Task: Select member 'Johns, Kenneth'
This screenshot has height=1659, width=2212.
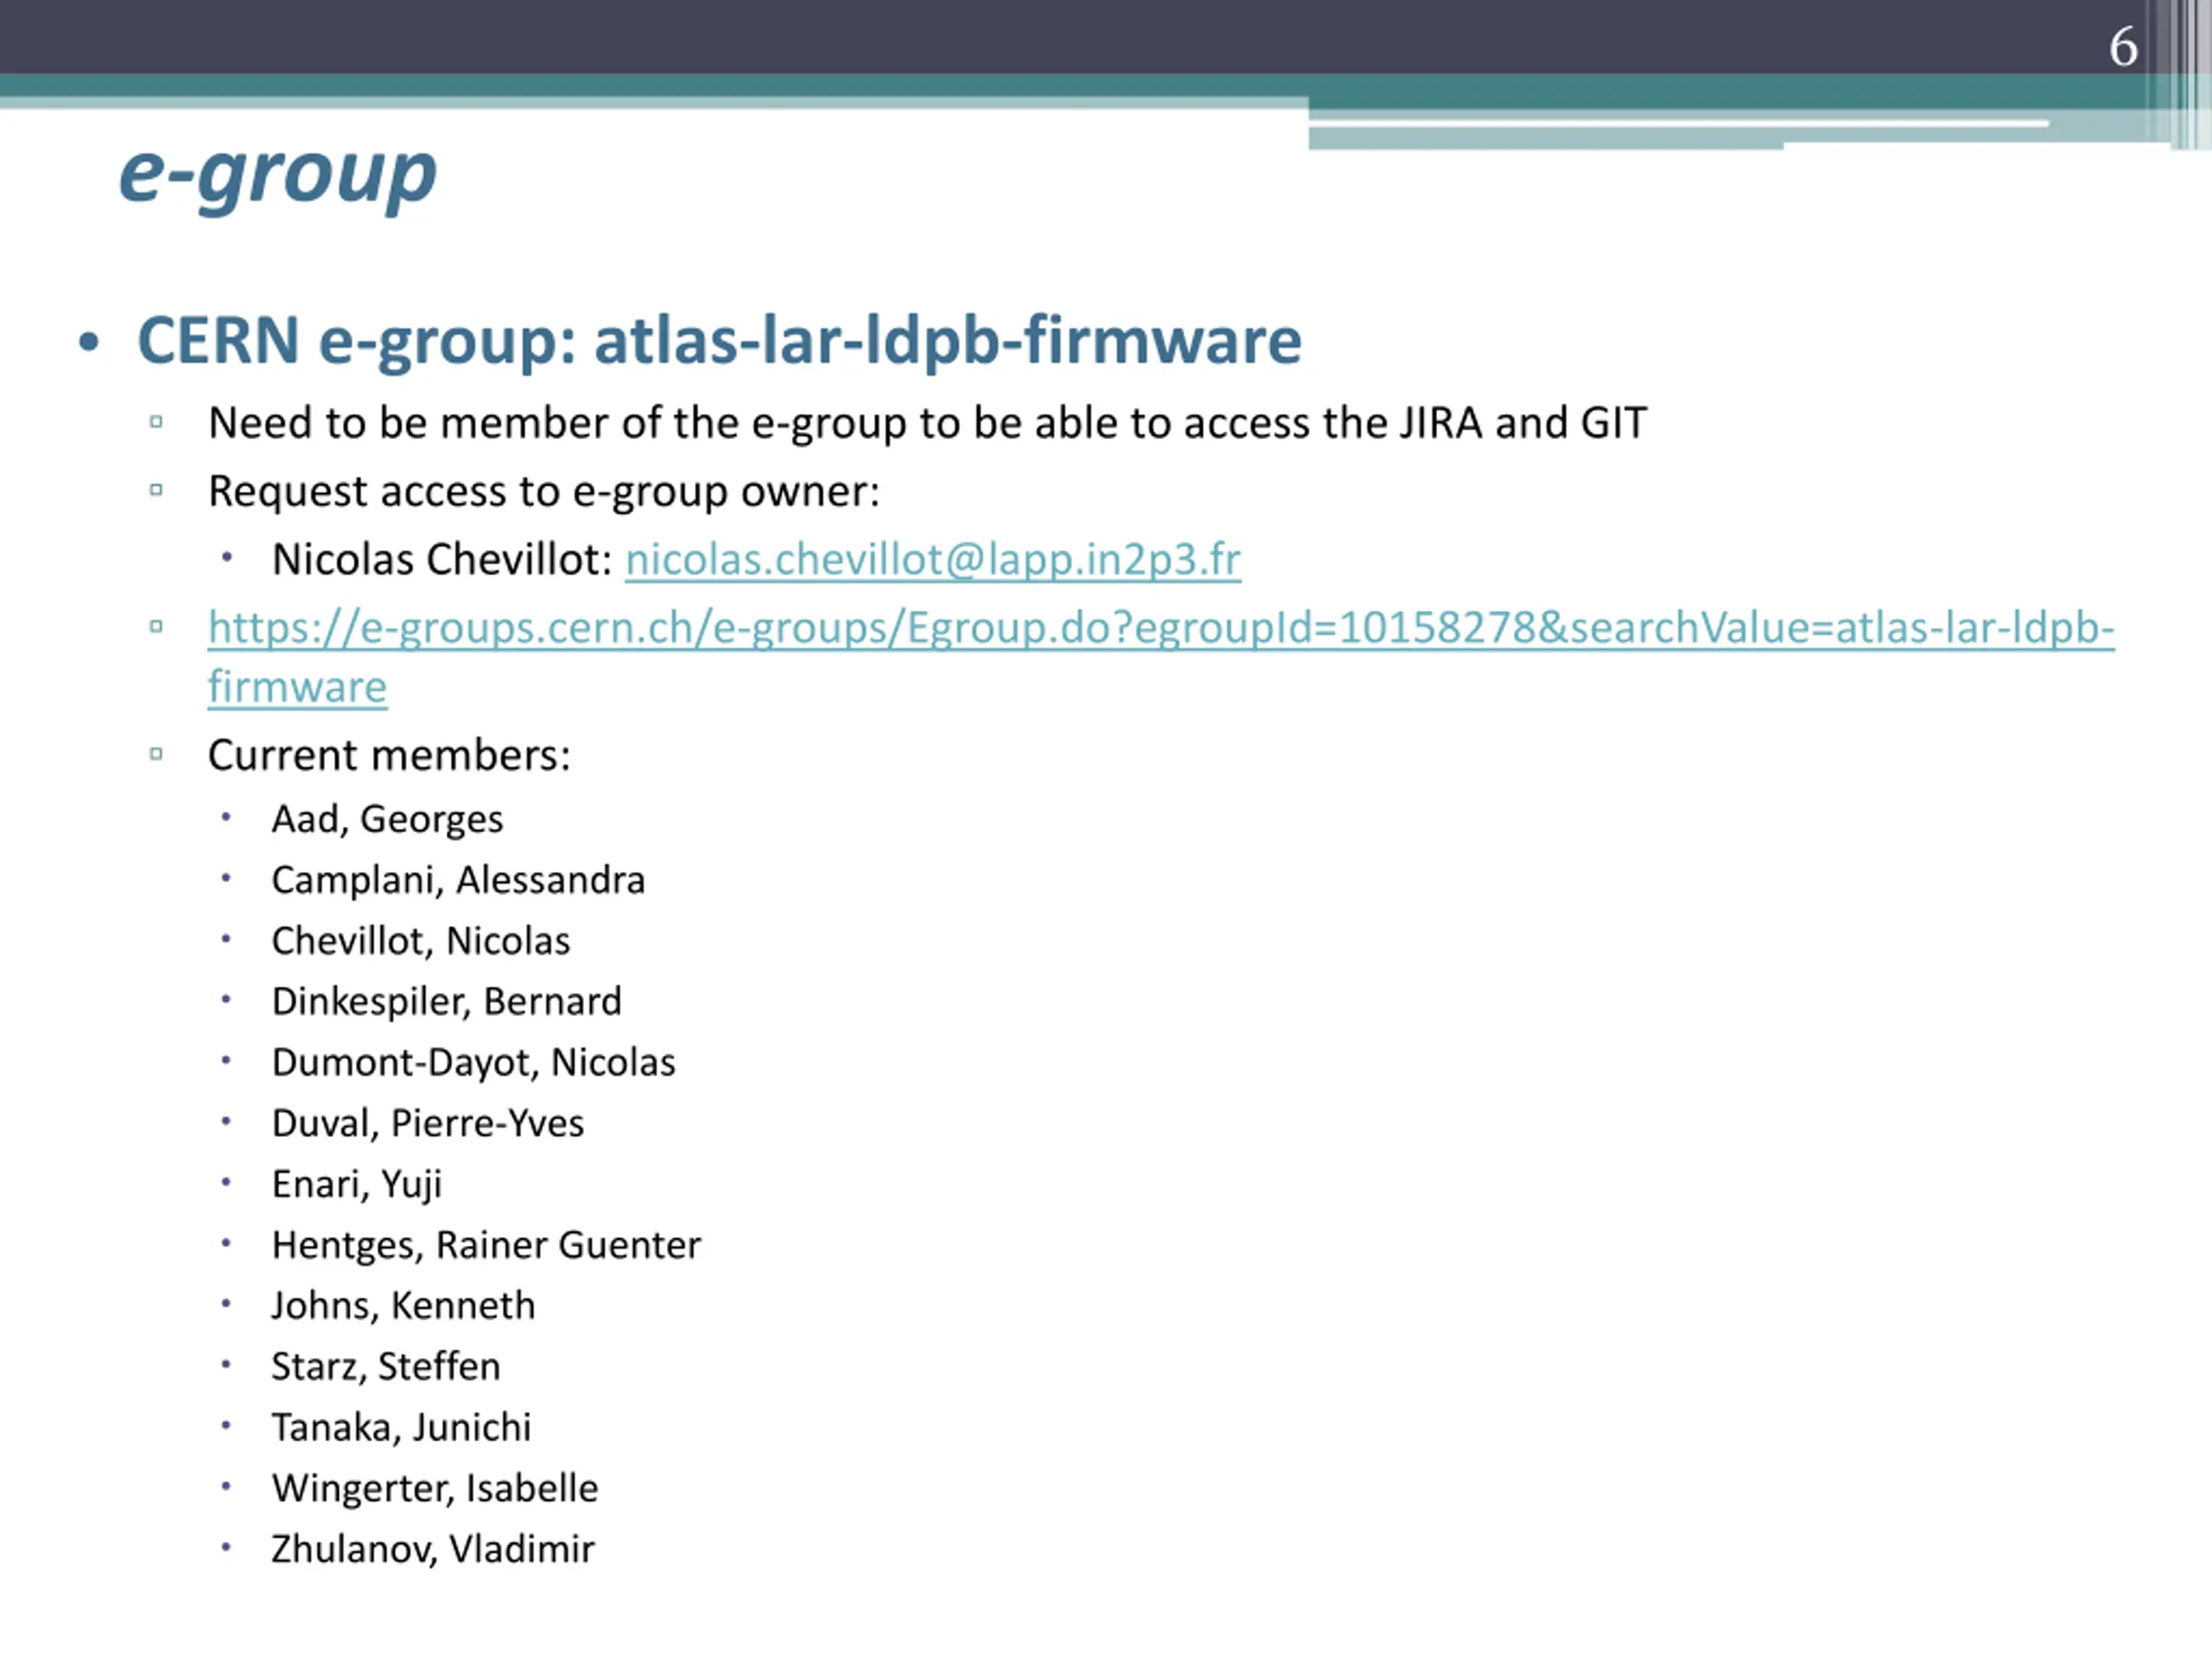Action: [403, 1306]
